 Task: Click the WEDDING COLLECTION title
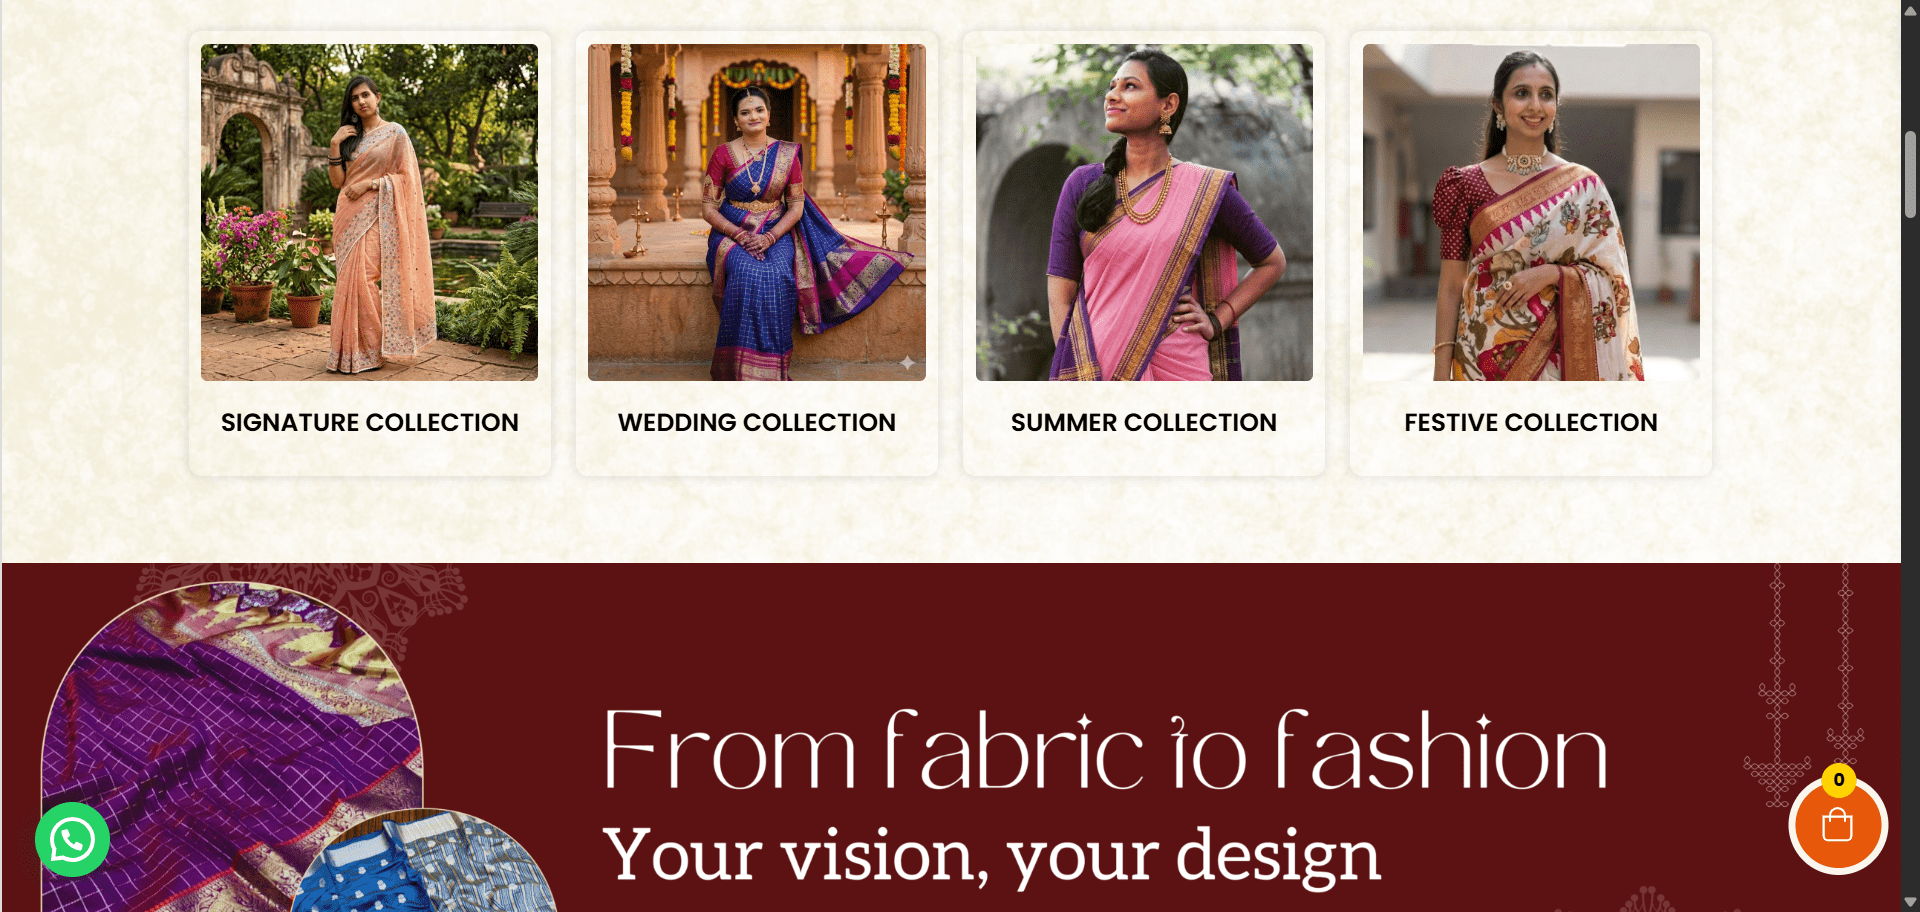[756, 423]
